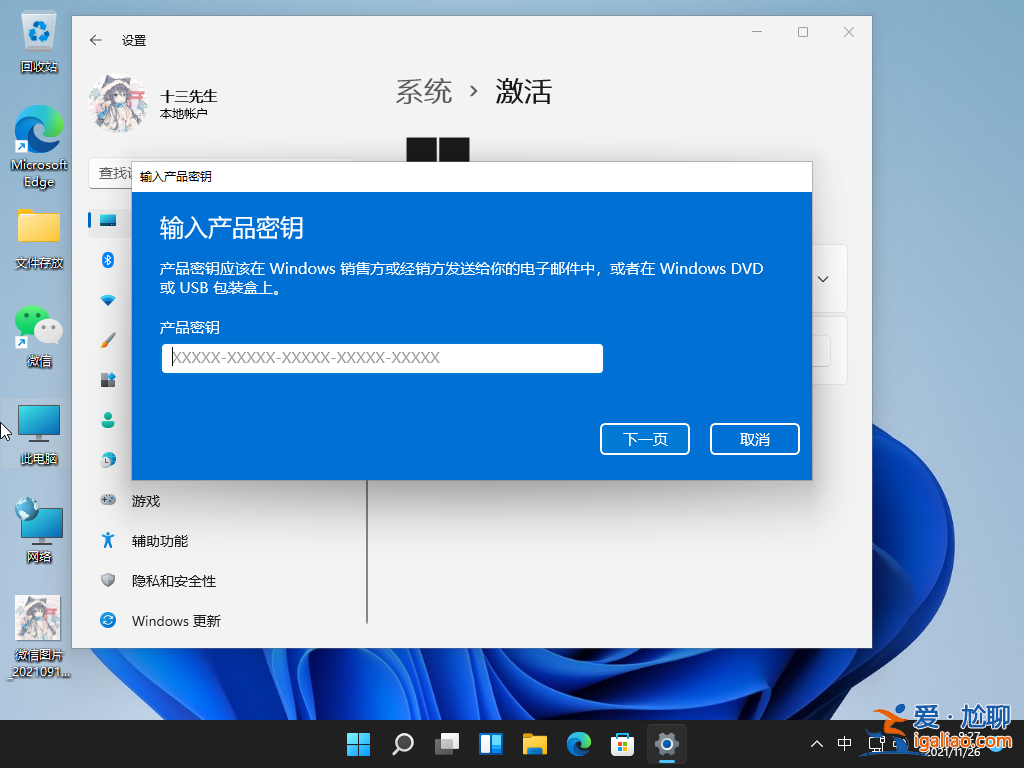Screen dimensions: 1024x768
Task: Click the Apps sidebar icon
Action: click(x=107, y=380)
